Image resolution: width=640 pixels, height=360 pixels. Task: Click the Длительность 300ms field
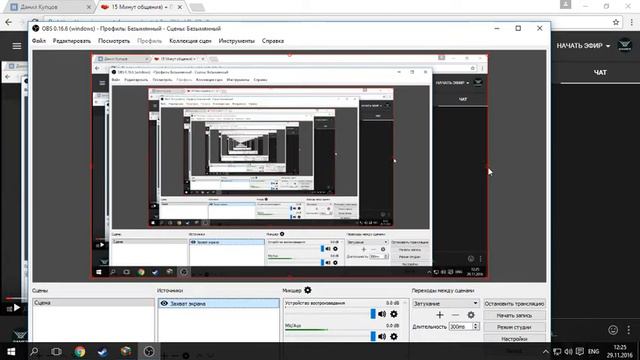[x=460, y=327]
